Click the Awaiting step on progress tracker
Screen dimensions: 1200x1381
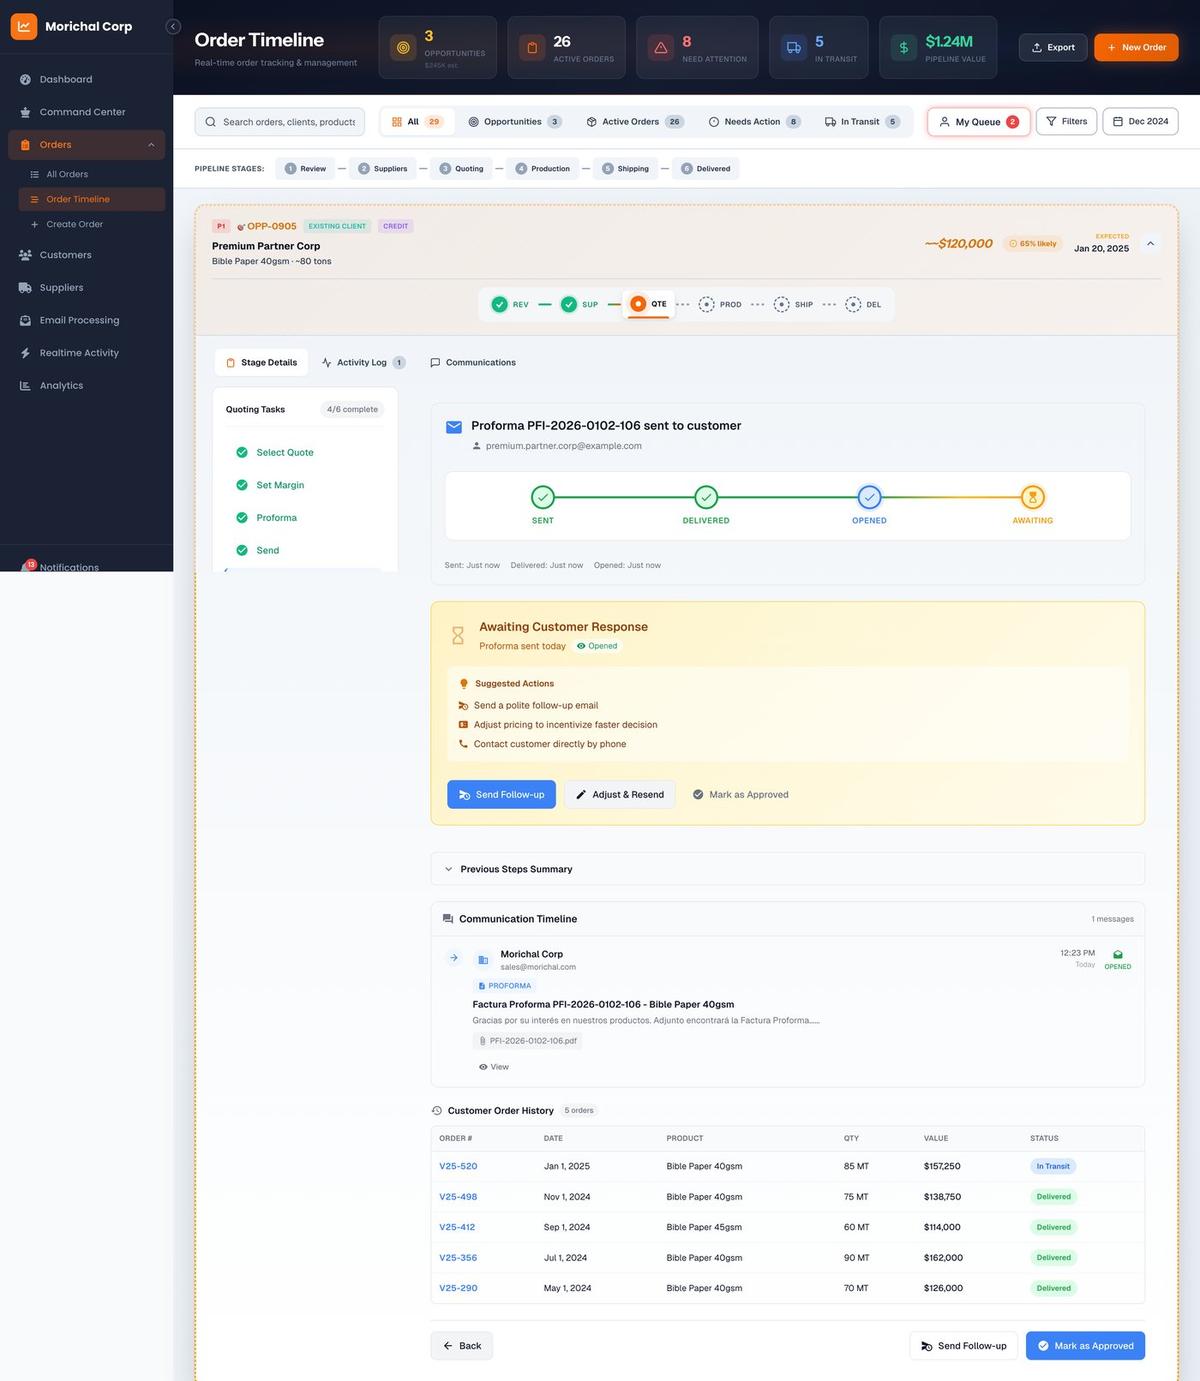[x=1032, y=498]
